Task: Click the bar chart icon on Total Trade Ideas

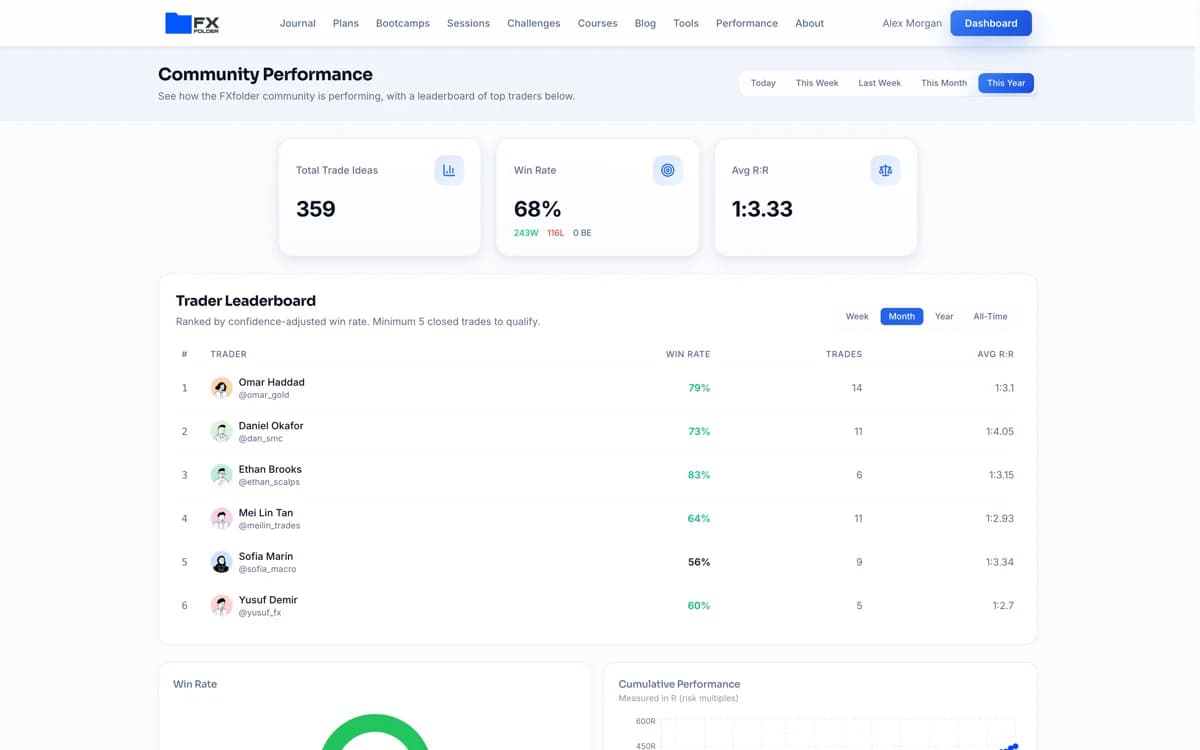Action: point(449,170)
